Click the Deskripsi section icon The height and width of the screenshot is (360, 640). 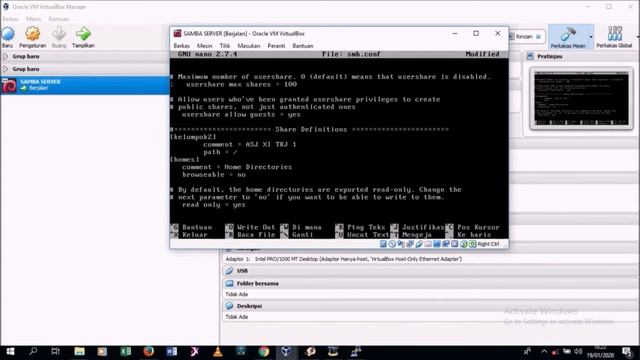point(229,306)
